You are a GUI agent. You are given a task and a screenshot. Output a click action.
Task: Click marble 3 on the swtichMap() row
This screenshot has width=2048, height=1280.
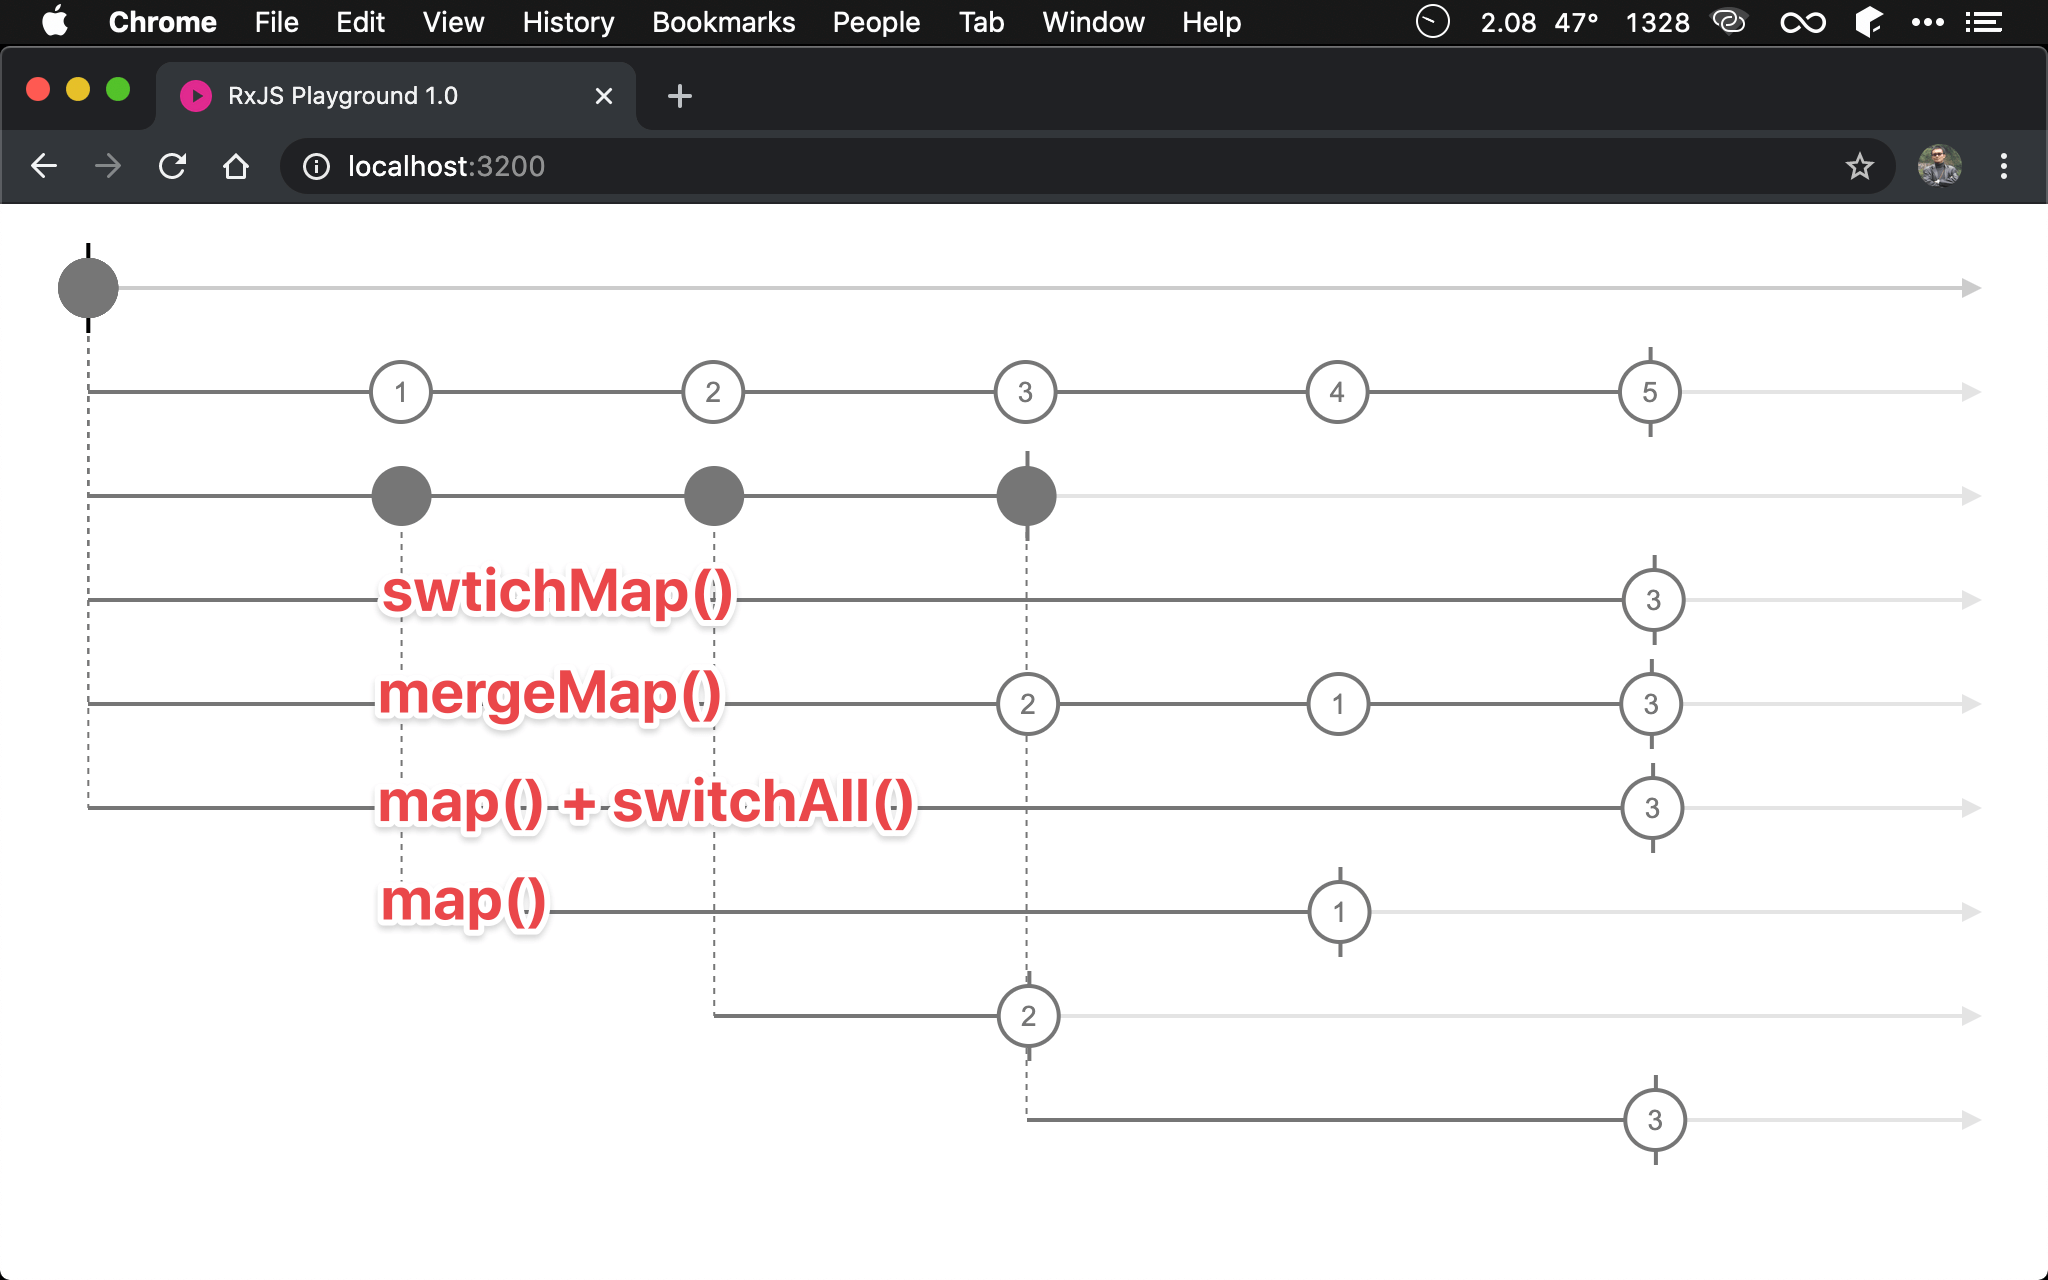coord(1654,600)
